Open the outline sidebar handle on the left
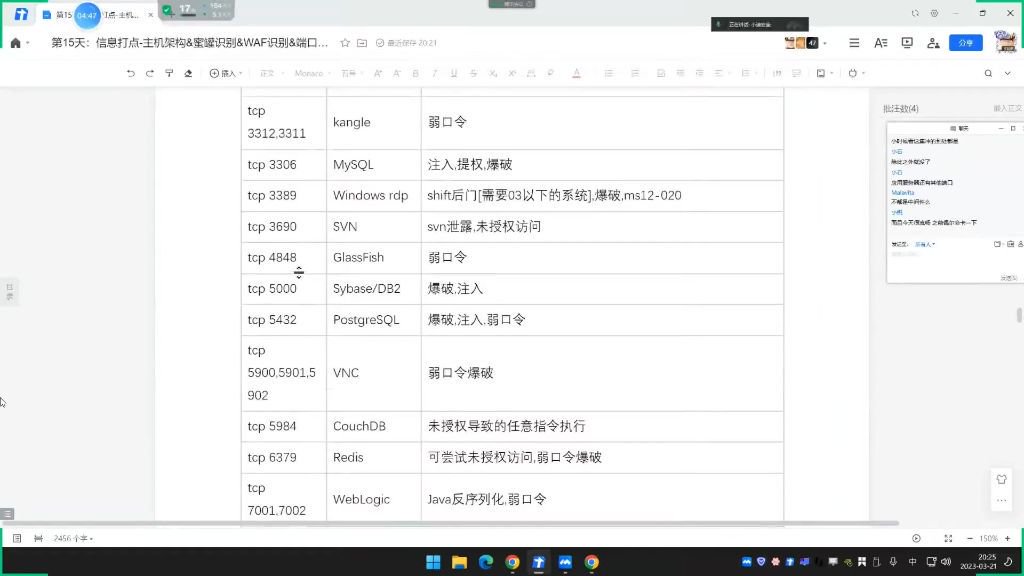1024x576 pixels. [x=9, y=291]
